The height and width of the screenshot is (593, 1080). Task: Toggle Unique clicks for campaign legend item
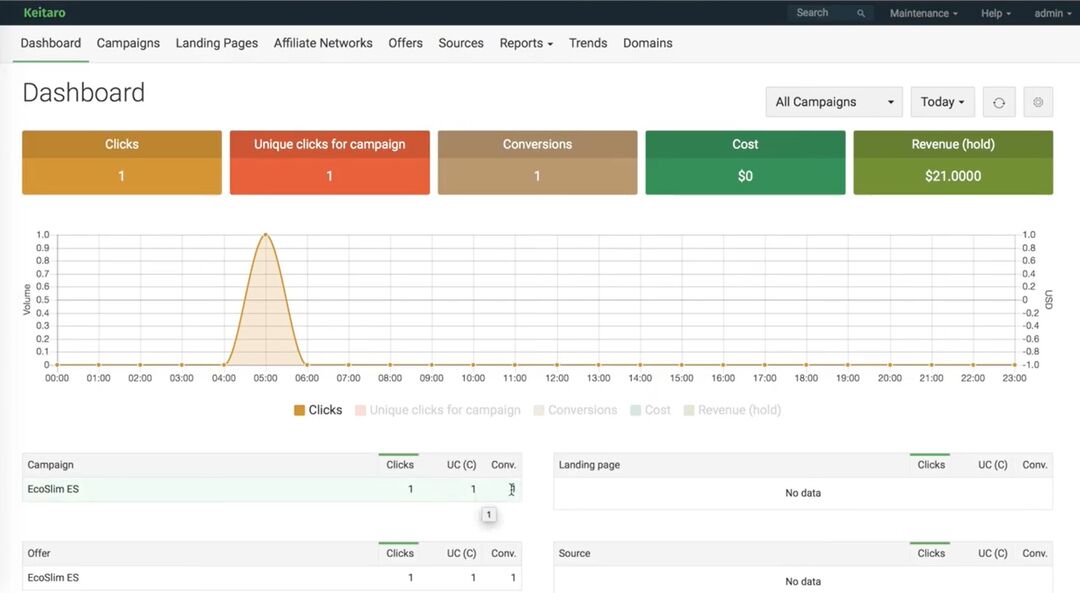(437, 410)
